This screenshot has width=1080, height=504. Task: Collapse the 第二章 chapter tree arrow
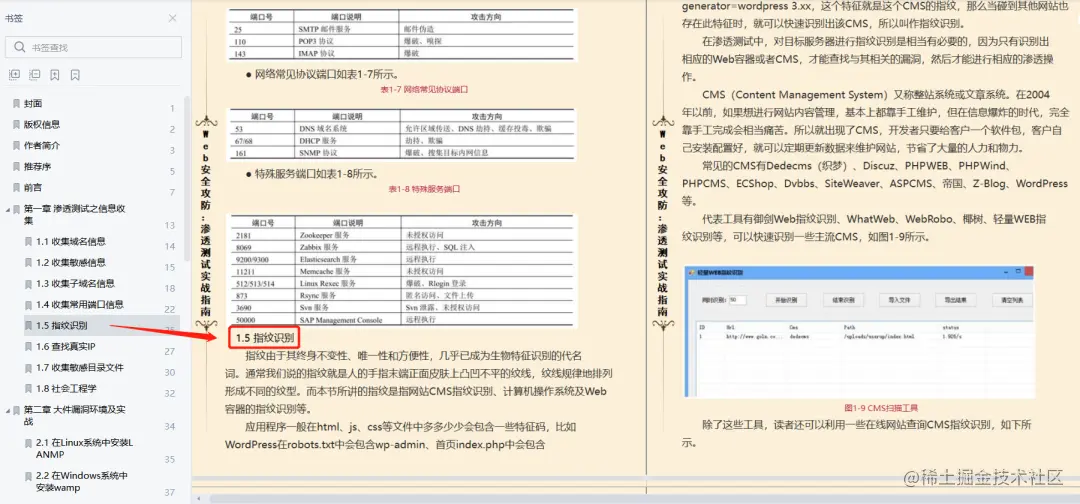[x=7, y=409]
